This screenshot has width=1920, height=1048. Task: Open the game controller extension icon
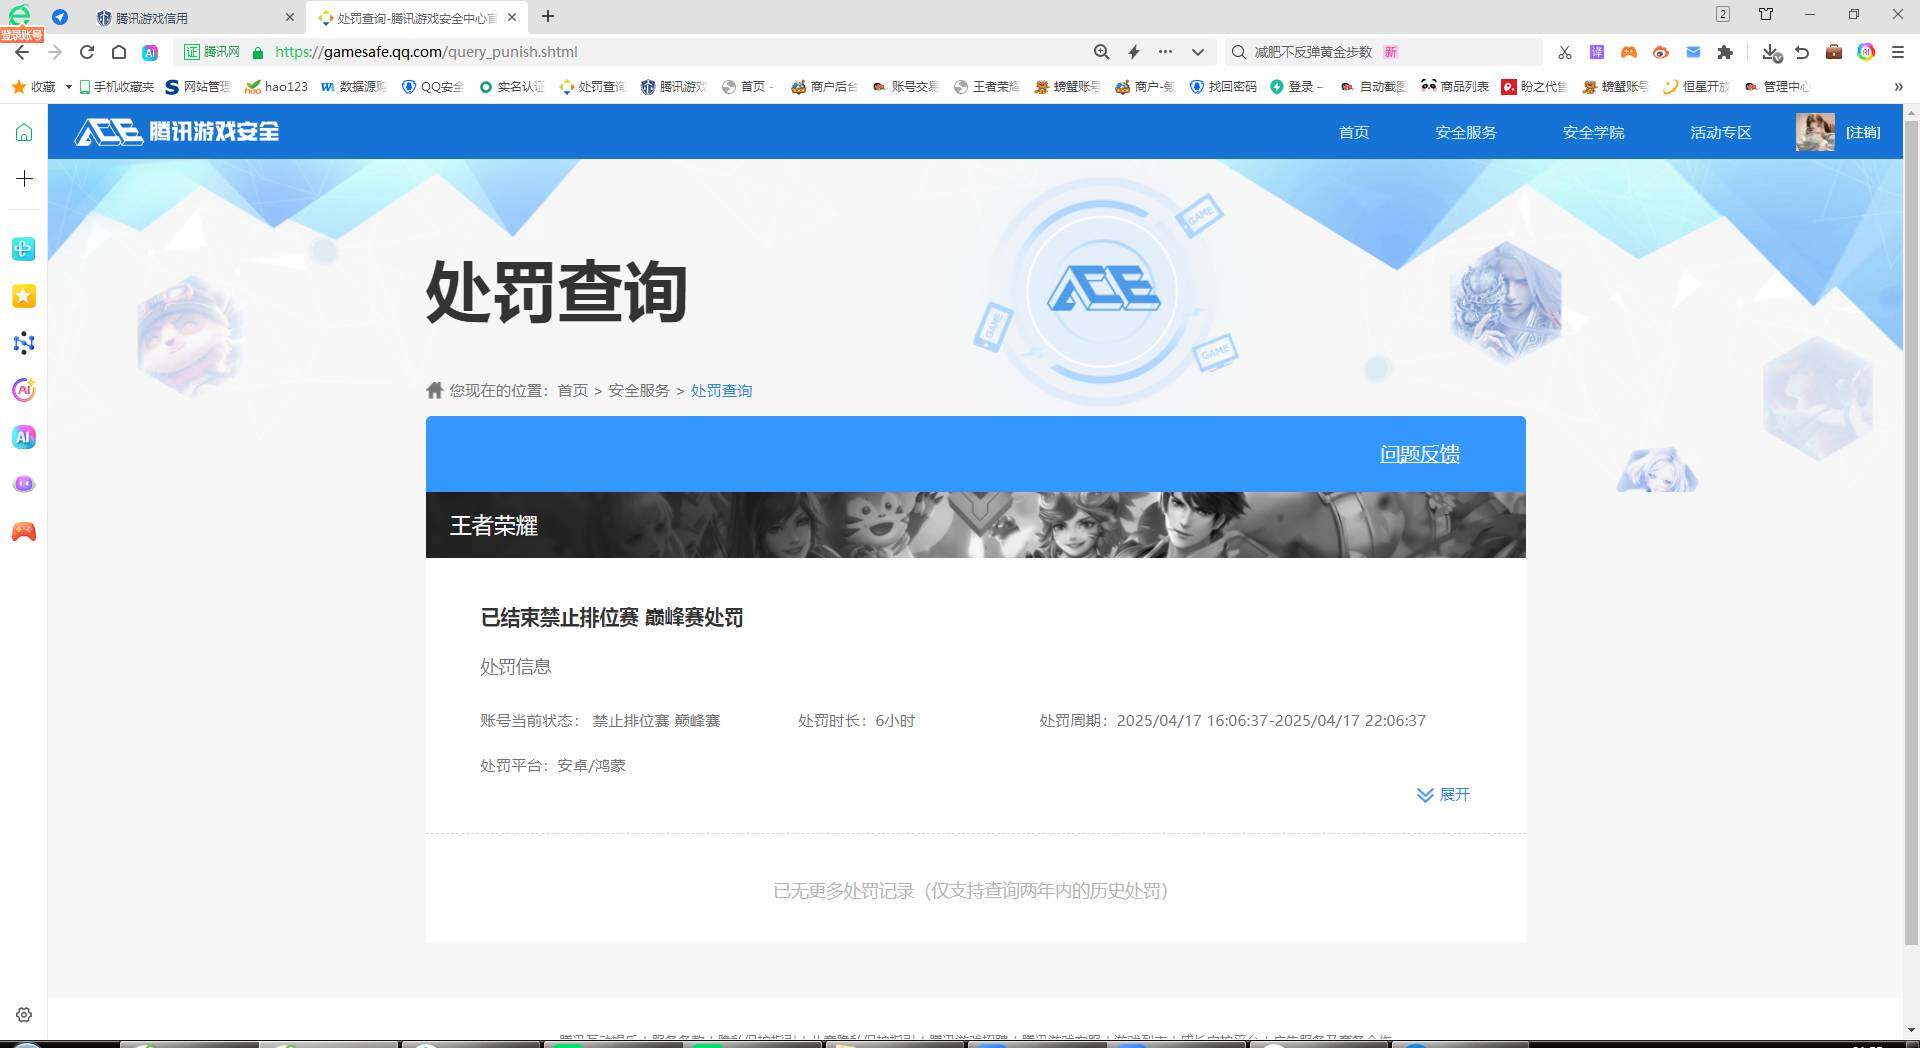click(x=1629, y=52)
